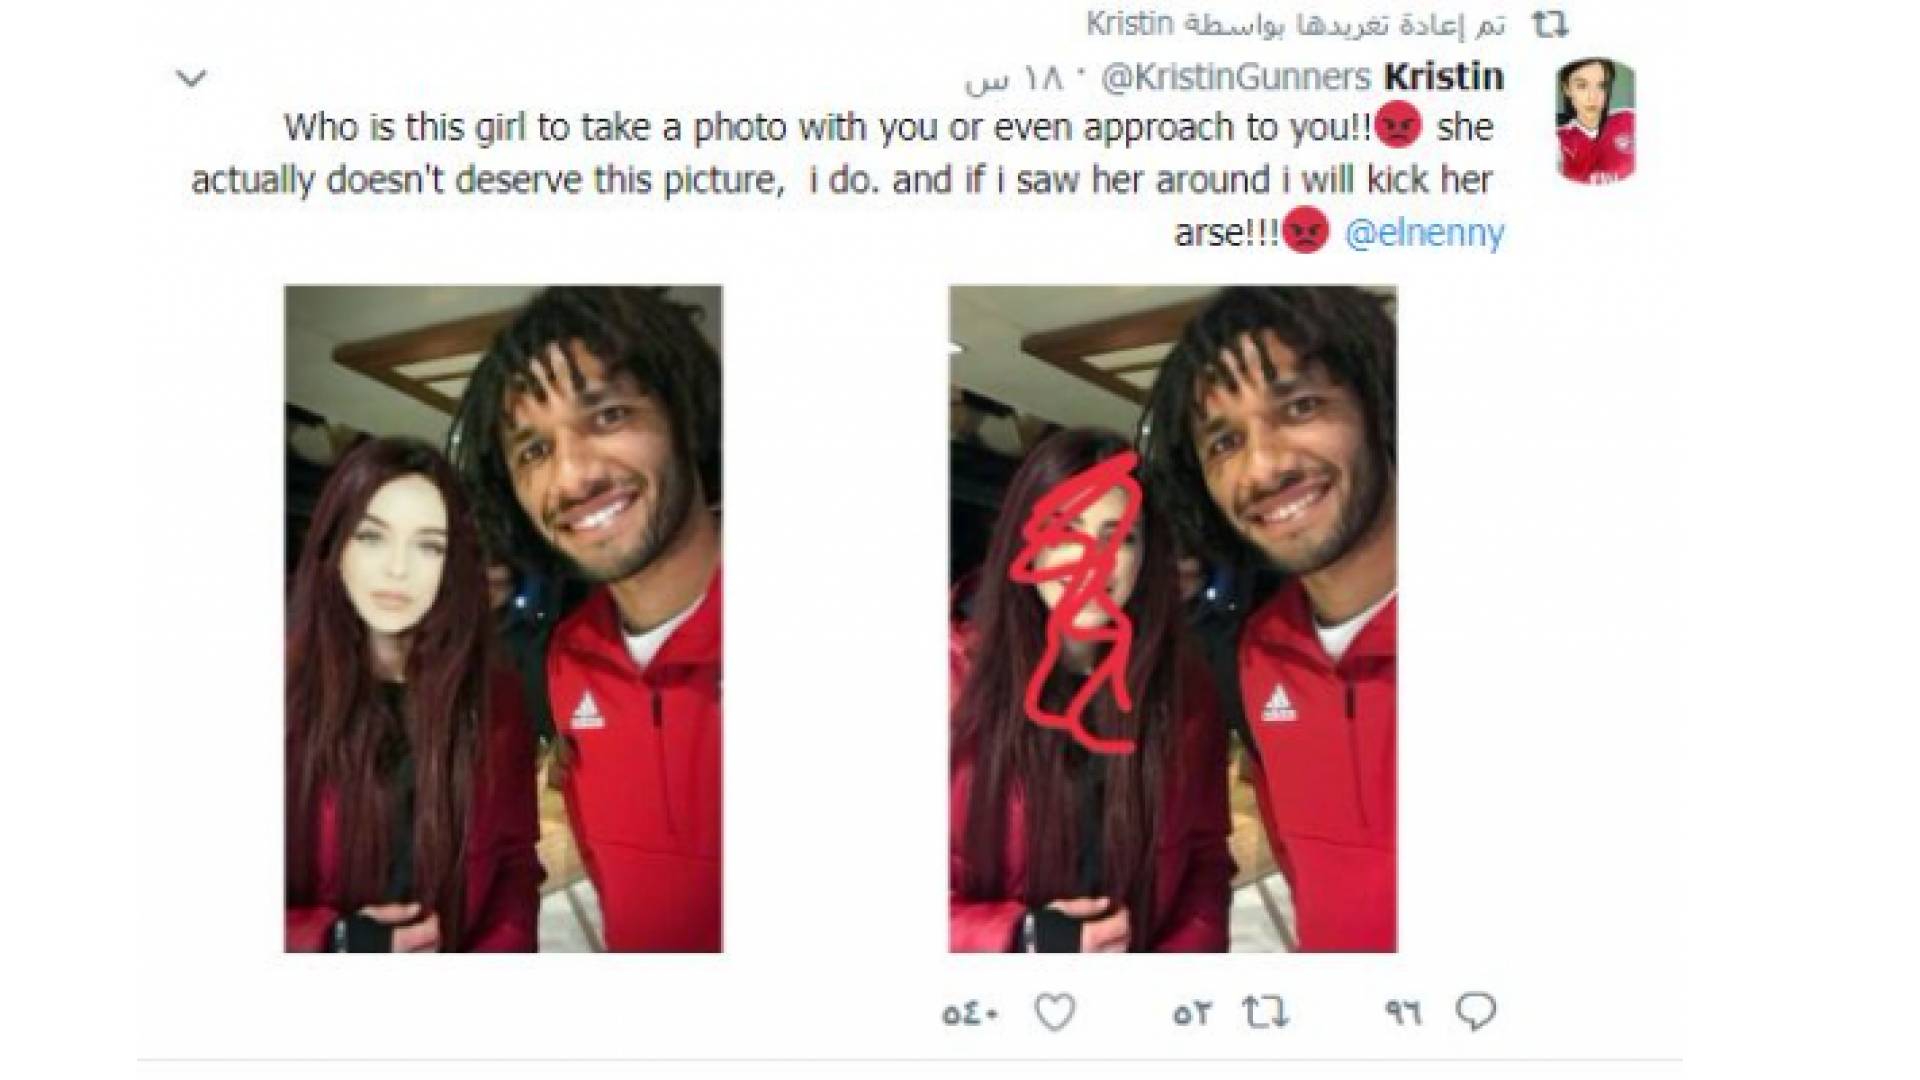Viewport: 1920px width, 1080px height.
Task: Click the angry emoji after "arse!!!"
Action: click(1305, 233)
